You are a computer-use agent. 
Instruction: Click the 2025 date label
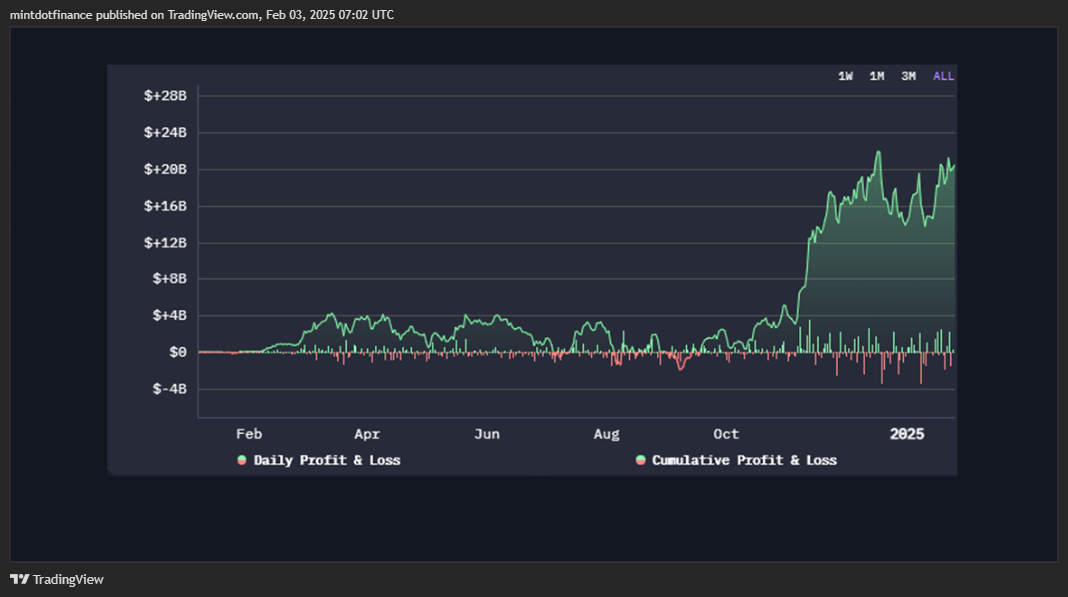[x=907, y=434]
